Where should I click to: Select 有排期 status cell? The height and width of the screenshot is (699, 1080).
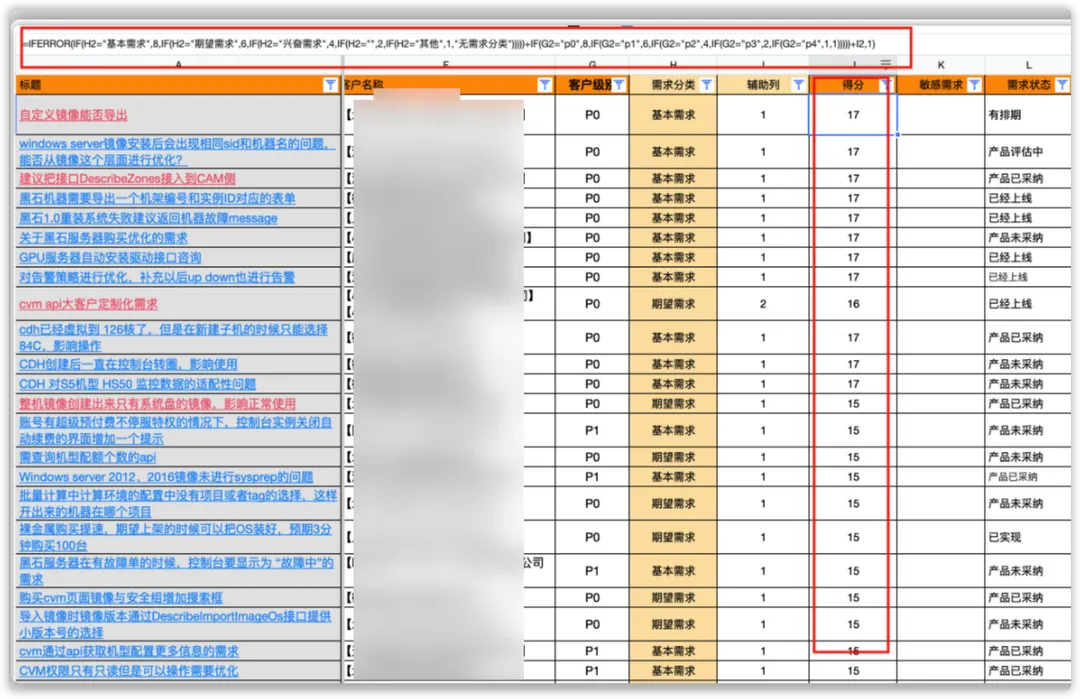tap(1028, 115)
